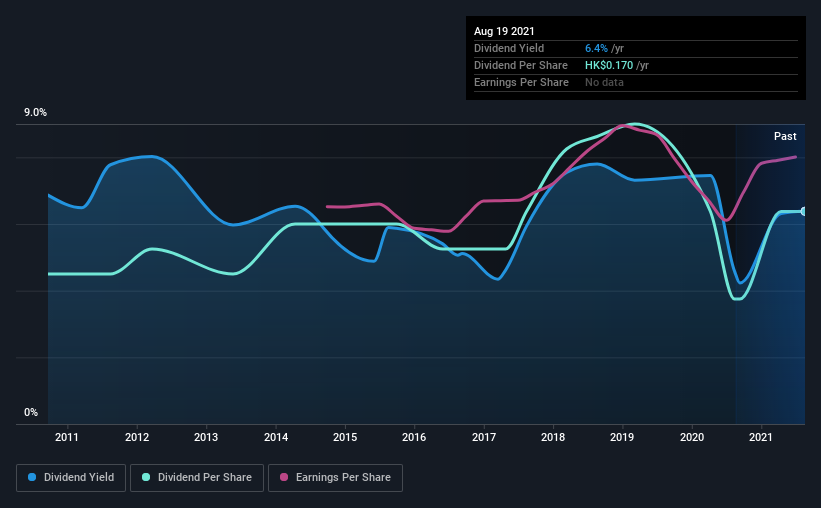Click the 2016 x-axis label
This screenshot has width=821, height=508.
414,437
